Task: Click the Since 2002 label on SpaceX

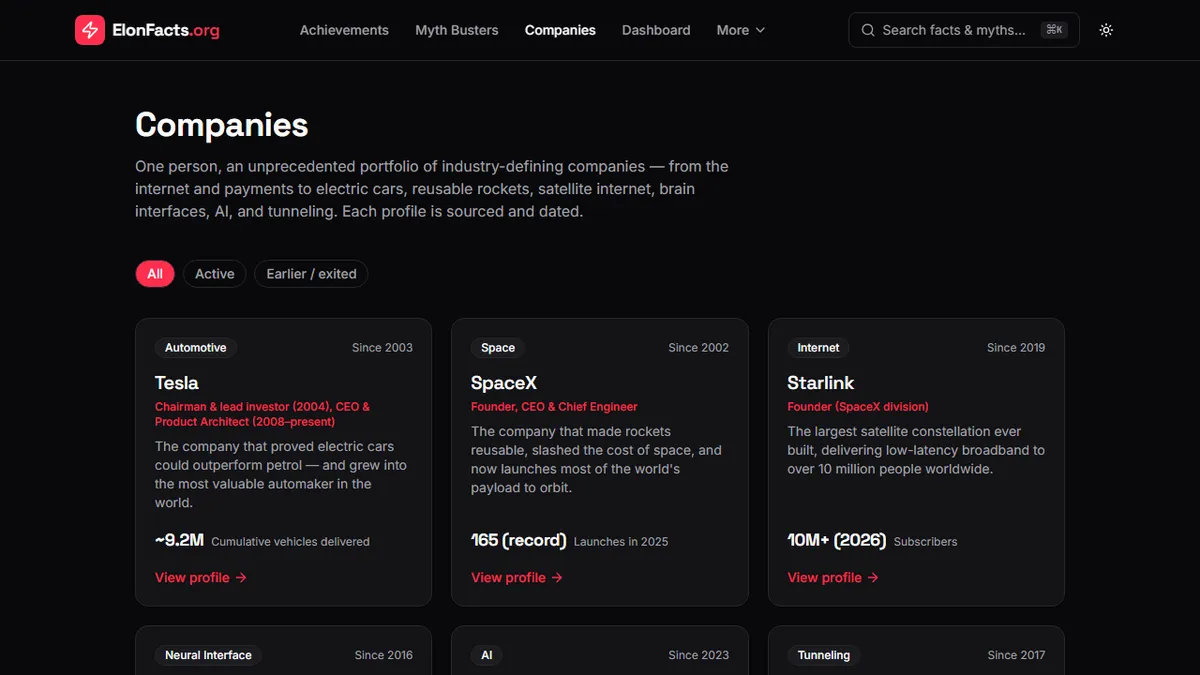Action: tap(698, 348)
